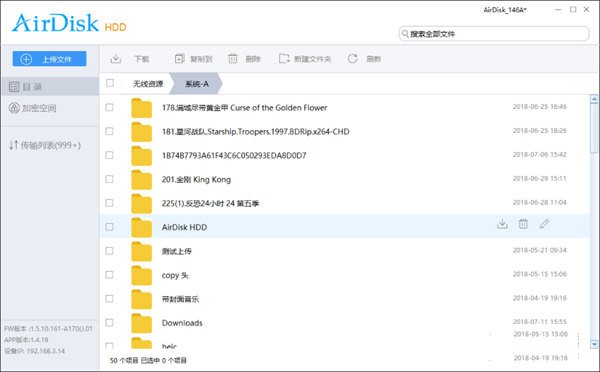The width and height of the screenshot is (600, 372).
Task: Open the 225(1) 24 folder icon
Action: [142, 204]
